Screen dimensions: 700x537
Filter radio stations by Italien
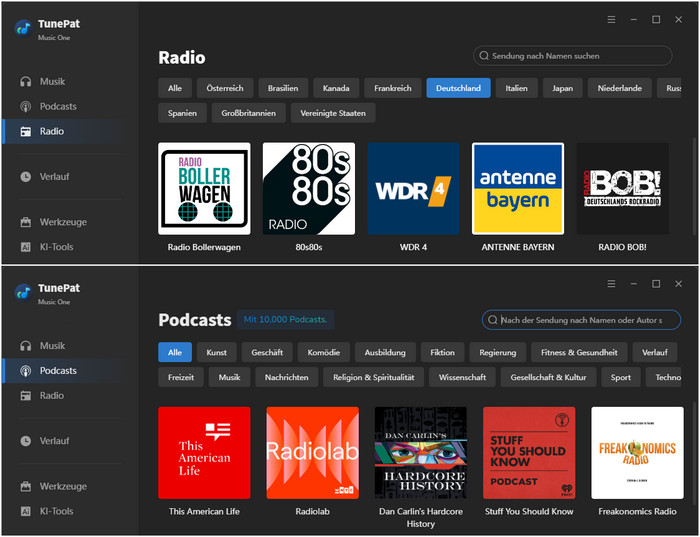tap(517, 88)
